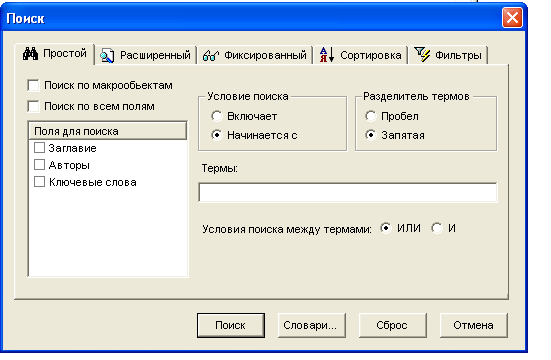The width and height of the screenshot is (551, 360).
Task: Click the funnel lightning icon on Фильтры tab
Action: pos(422,54)
